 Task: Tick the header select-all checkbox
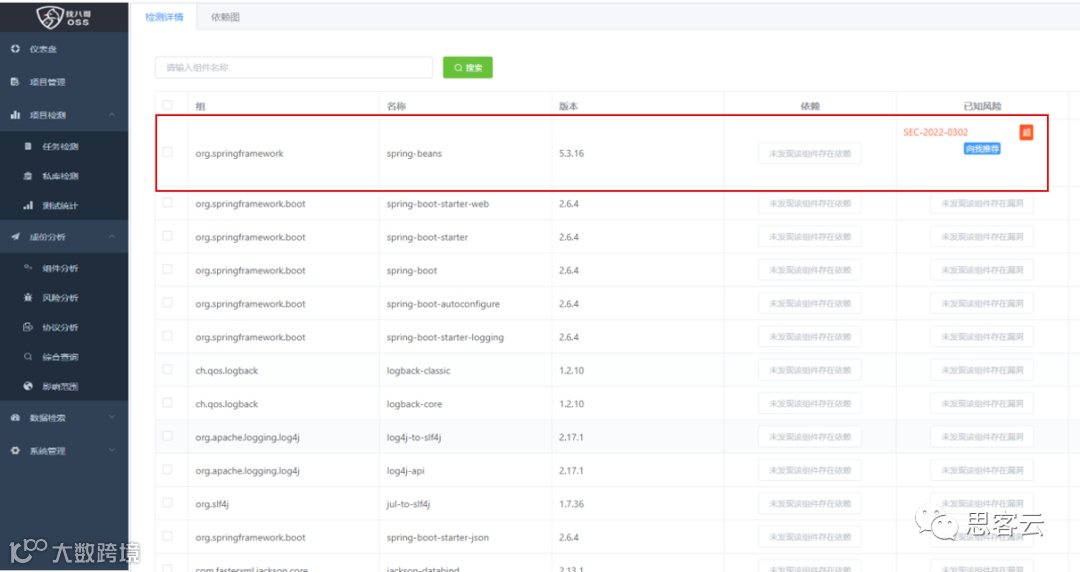[167, 105]
